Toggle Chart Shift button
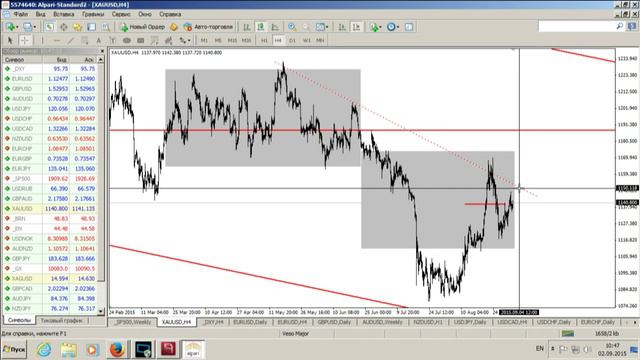640x360 pixels. [x=356, y=27]
